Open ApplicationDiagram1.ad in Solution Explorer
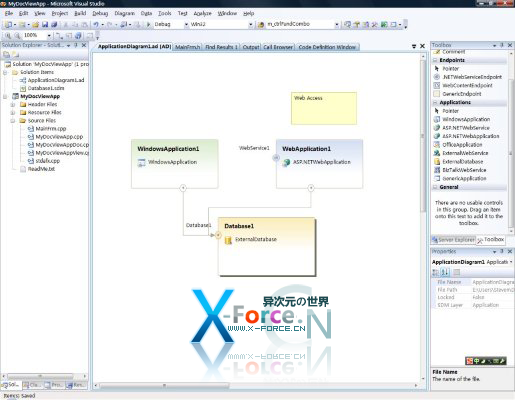515x400 pixels. point(52,80)
